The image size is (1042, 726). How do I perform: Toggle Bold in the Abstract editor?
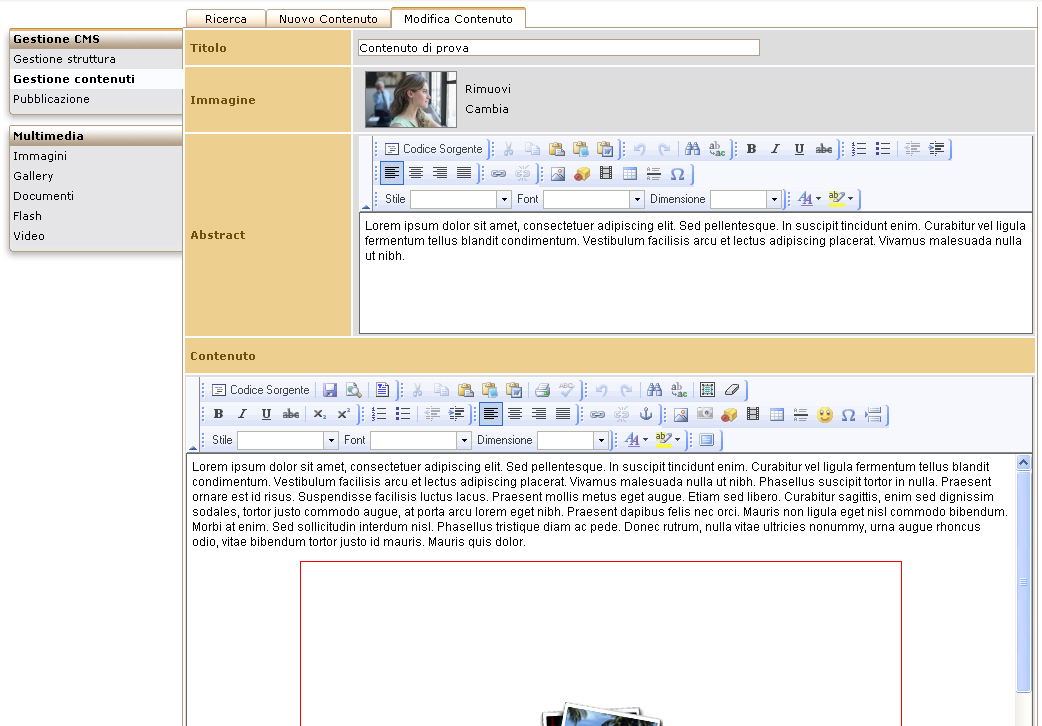coord(752,149)
